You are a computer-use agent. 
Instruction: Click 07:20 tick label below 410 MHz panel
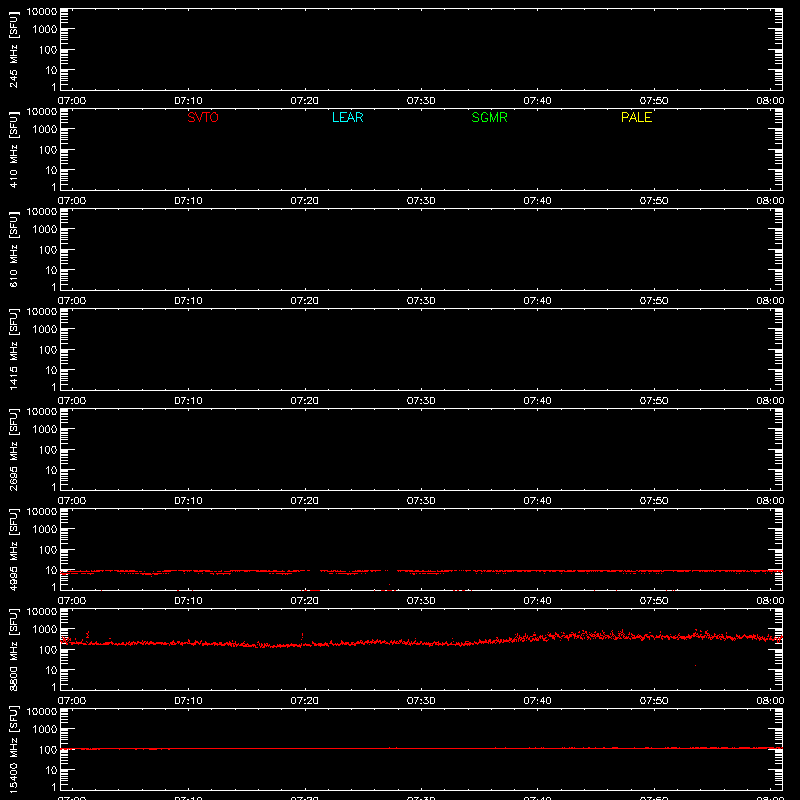pyautogui.click(x=305, y=201)
